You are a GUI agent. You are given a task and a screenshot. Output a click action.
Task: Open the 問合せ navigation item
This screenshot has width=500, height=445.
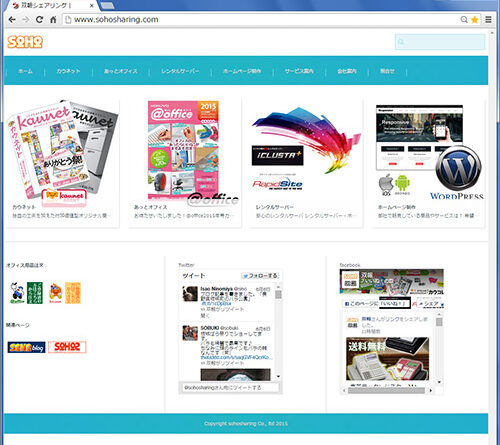coord(387,71)
